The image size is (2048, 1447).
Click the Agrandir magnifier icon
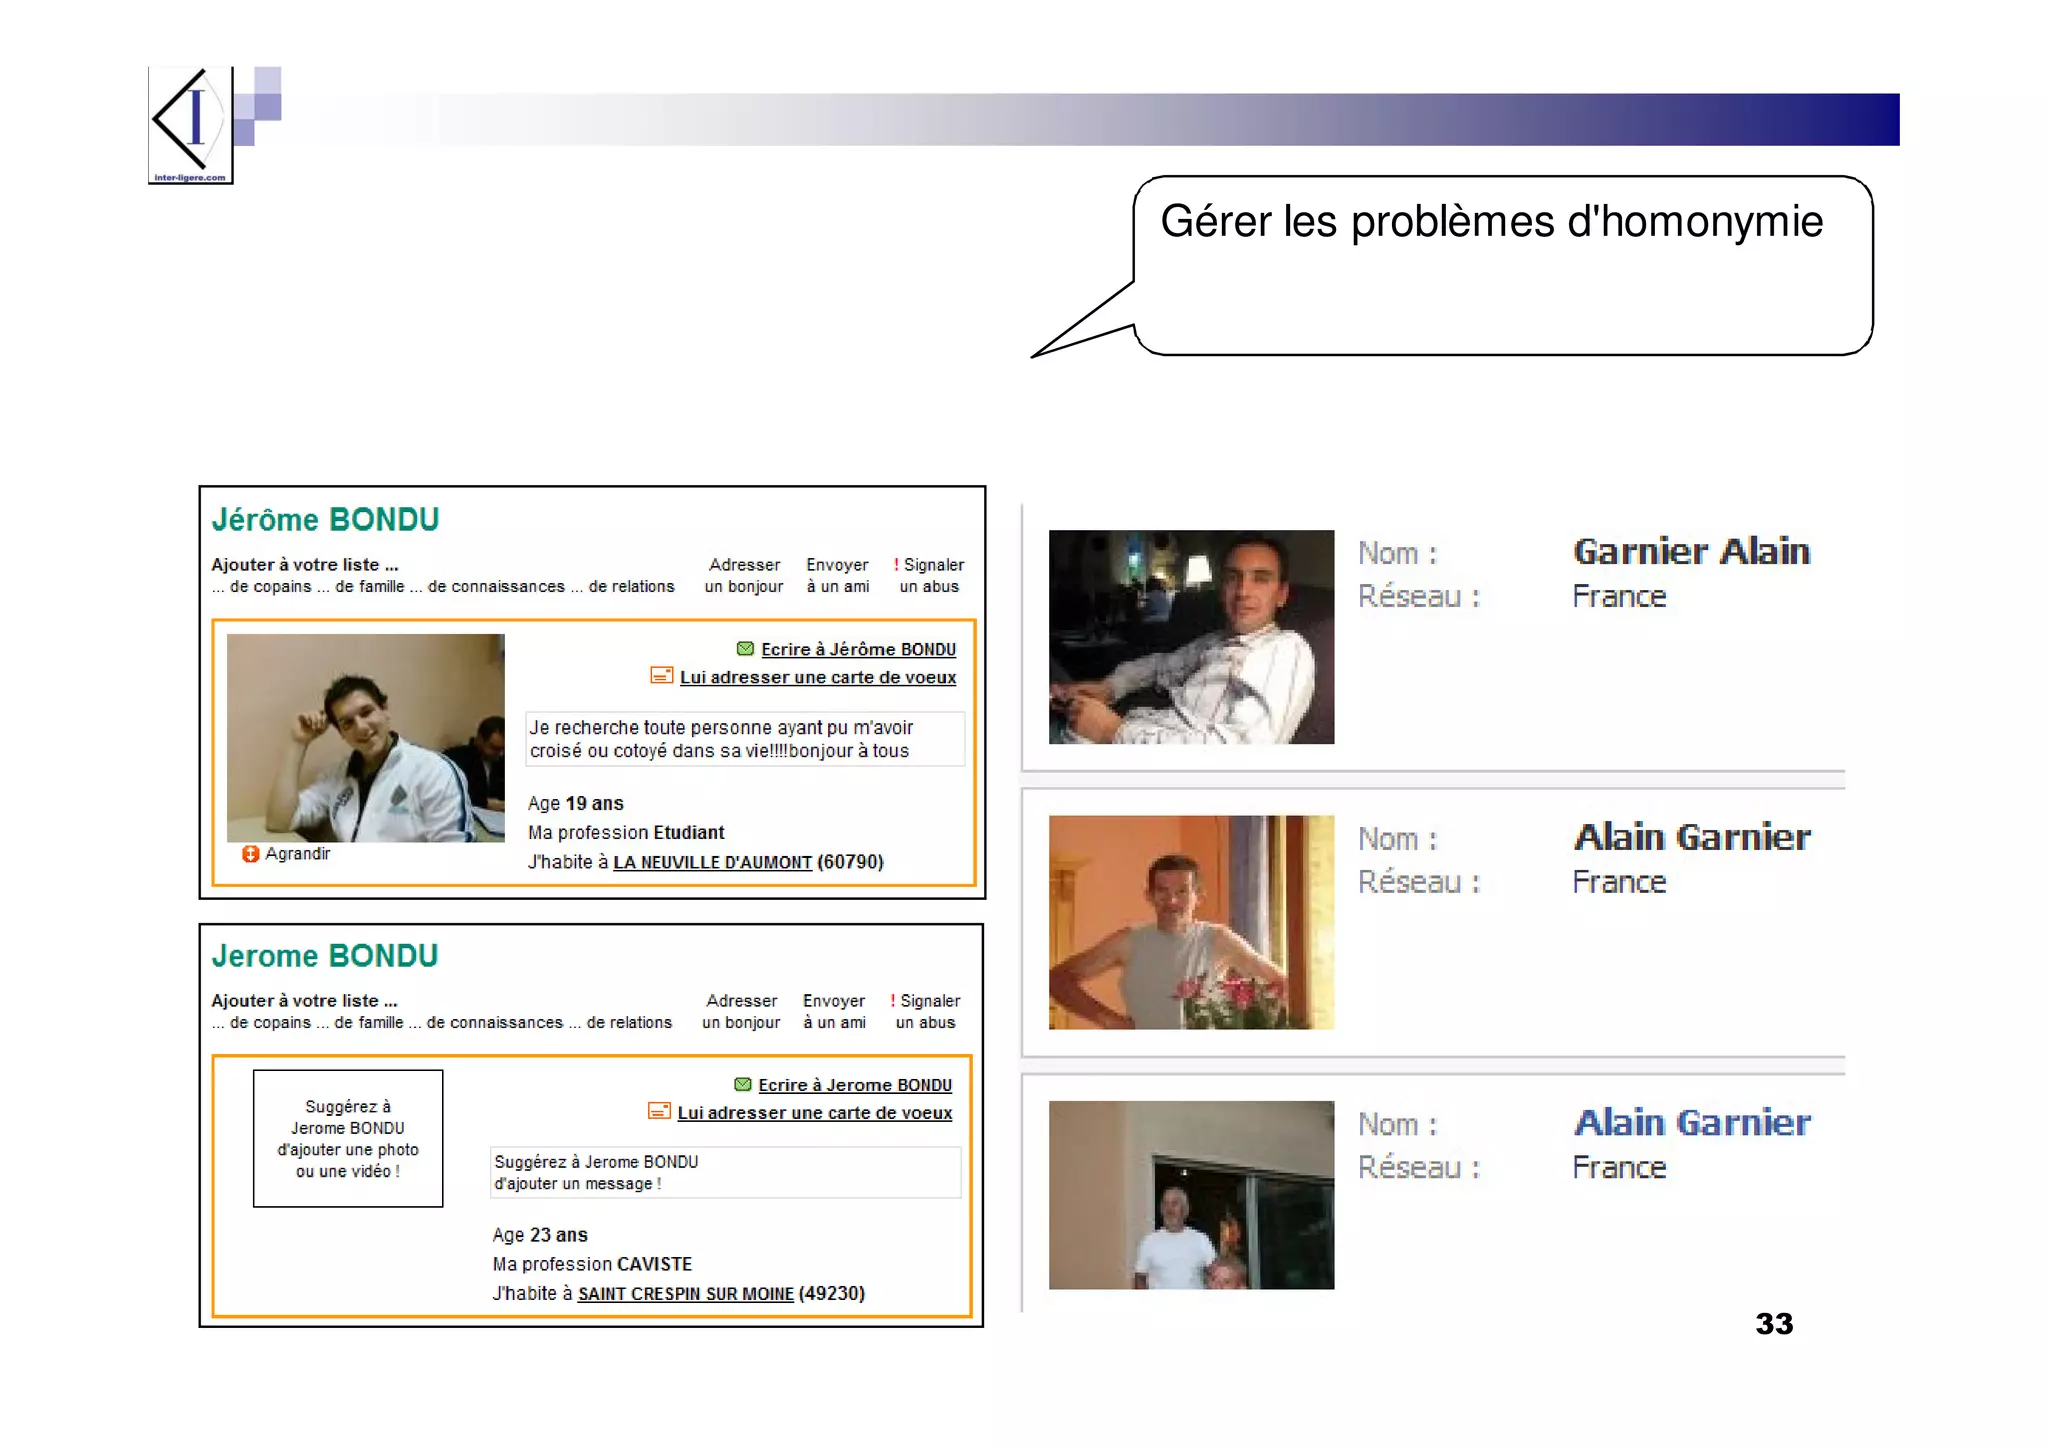(250, 853)
